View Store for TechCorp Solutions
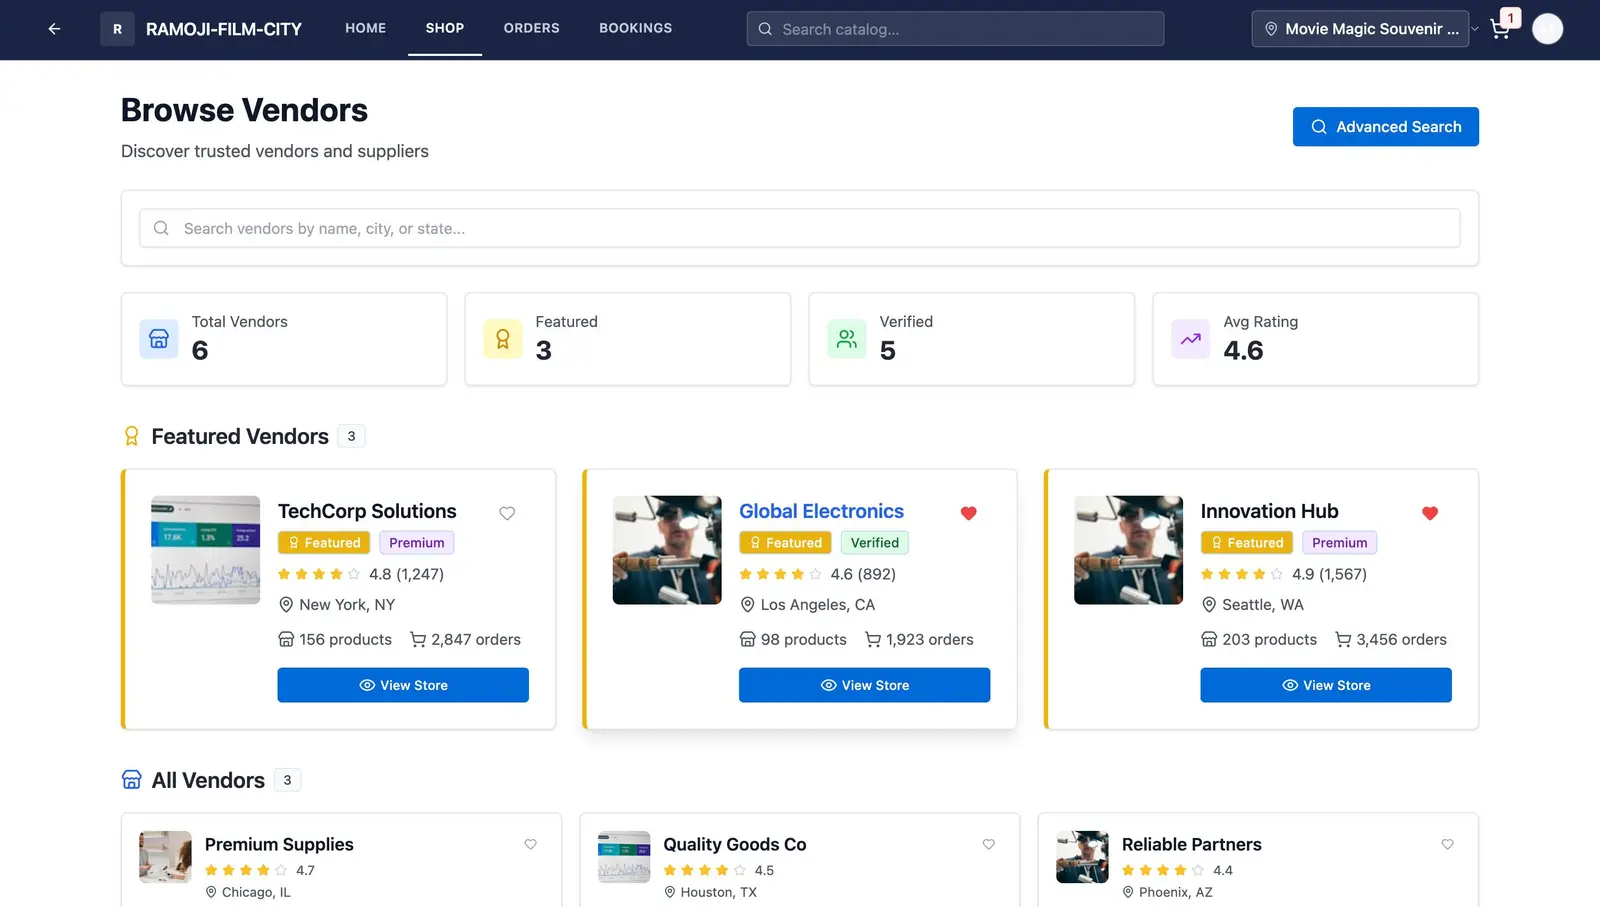This screenshot has width=1600, height=907. pos(403,685)
